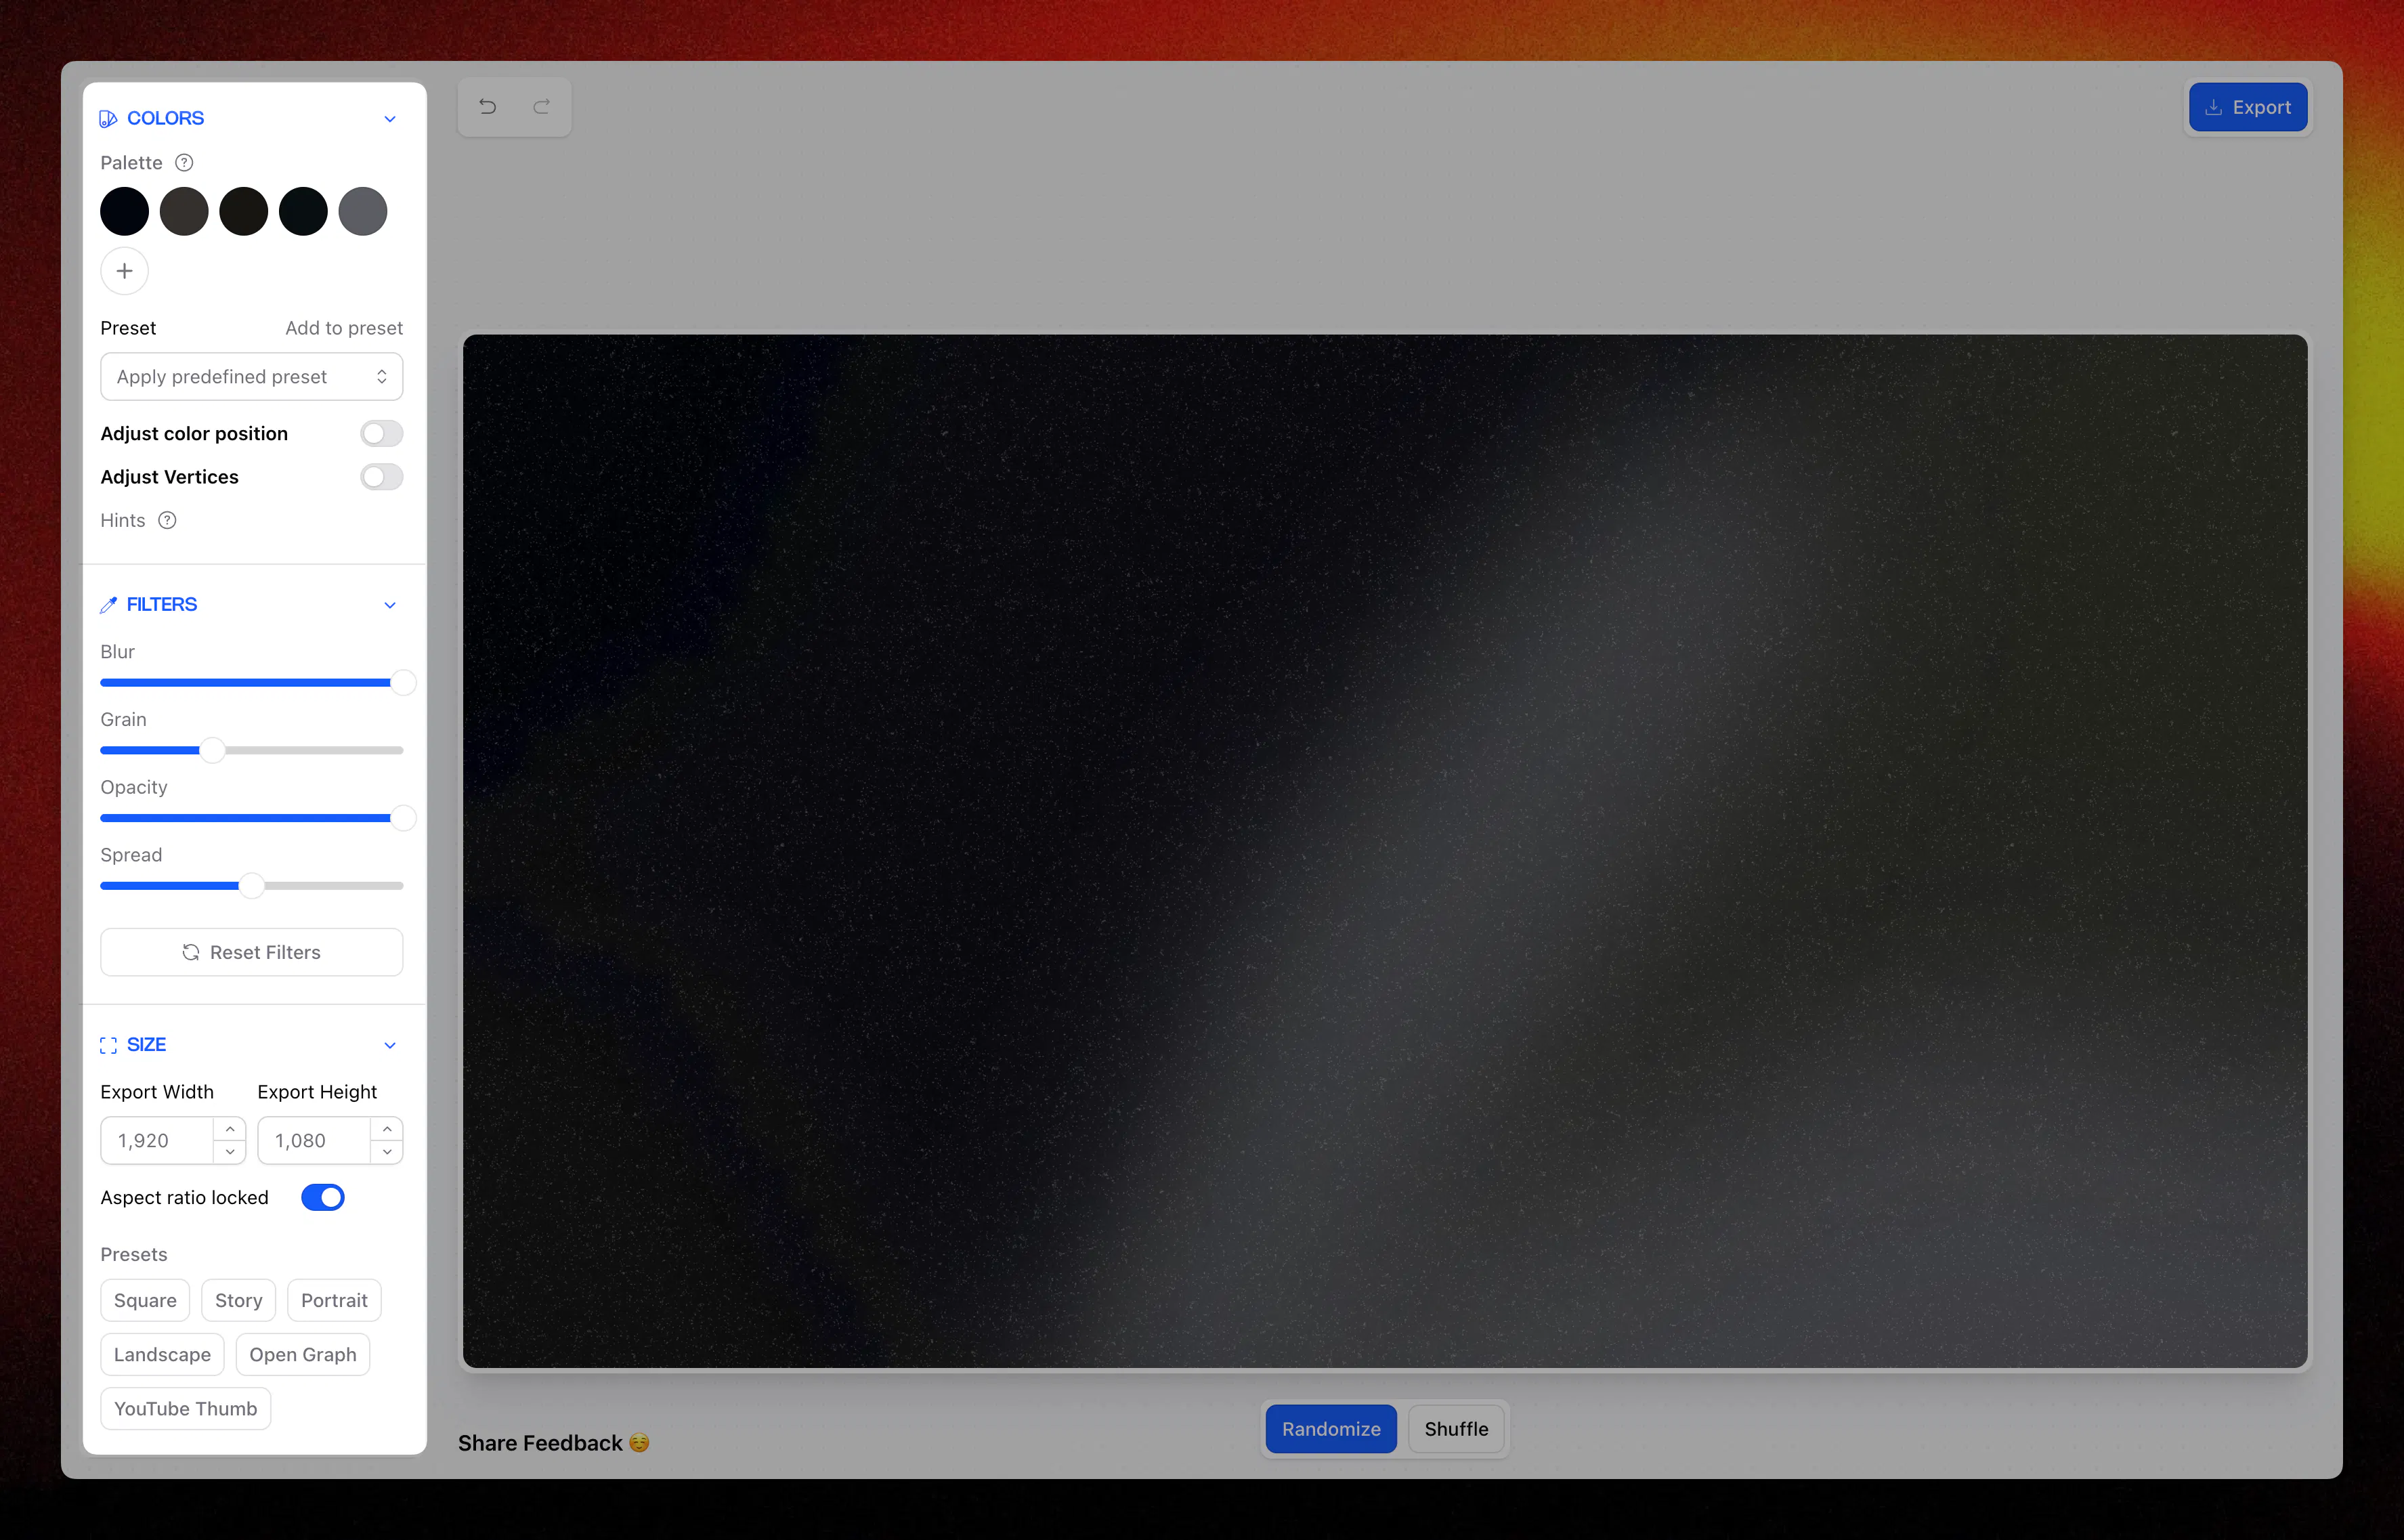2404x1540 pixels.
Task: Select the Open Graph size preset
Action: tap(303, 1354)
